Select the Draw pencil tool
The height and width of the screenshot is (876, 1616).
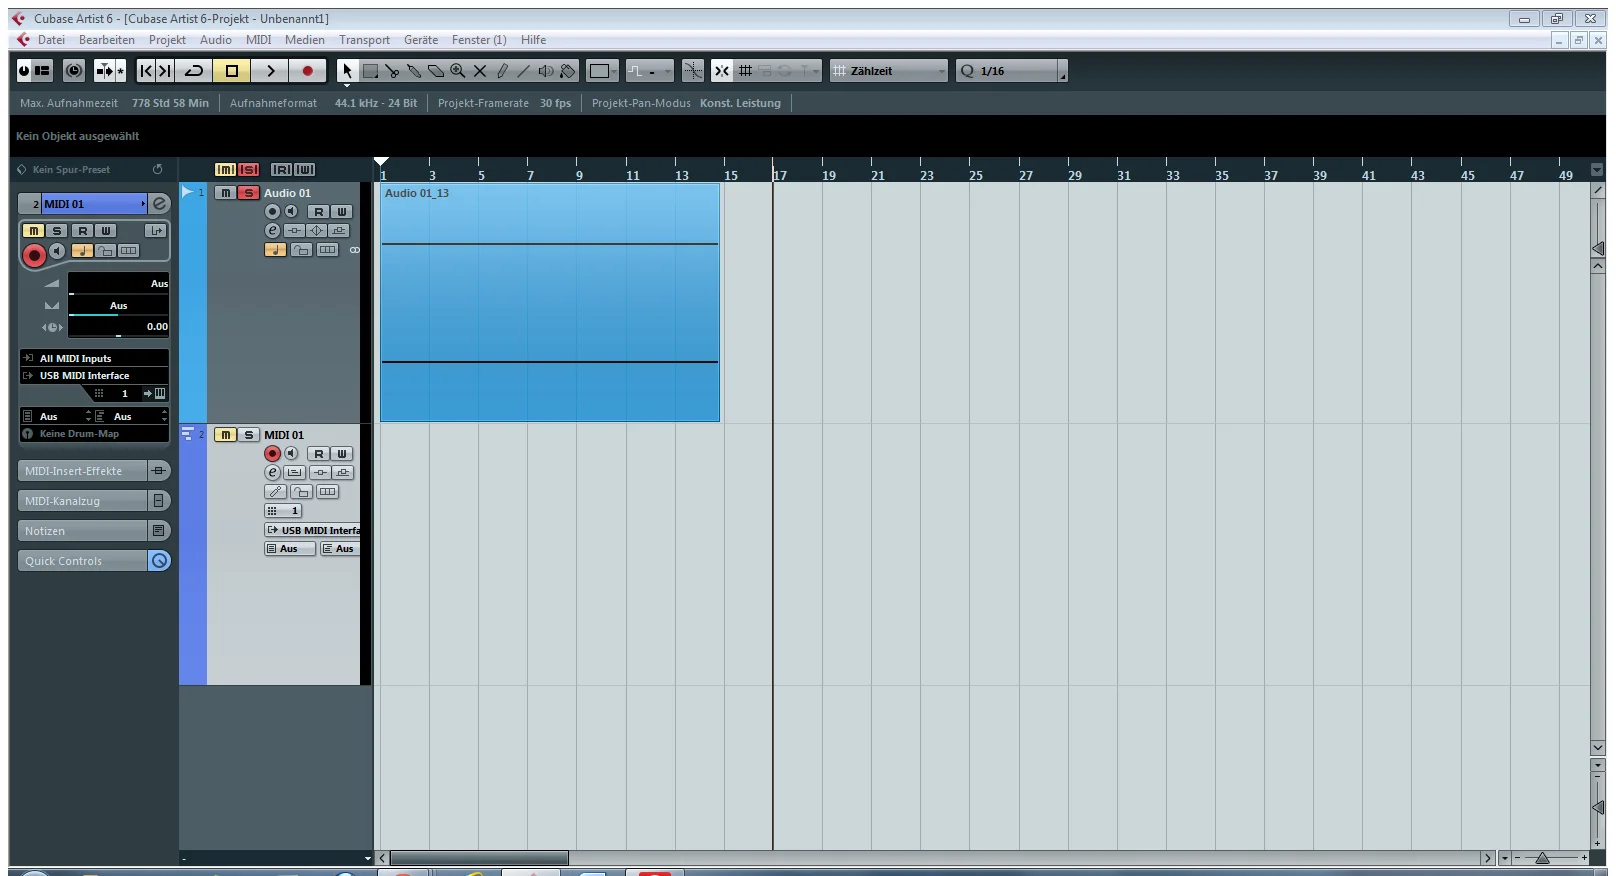pyautogui.click(x=502, y=71)
